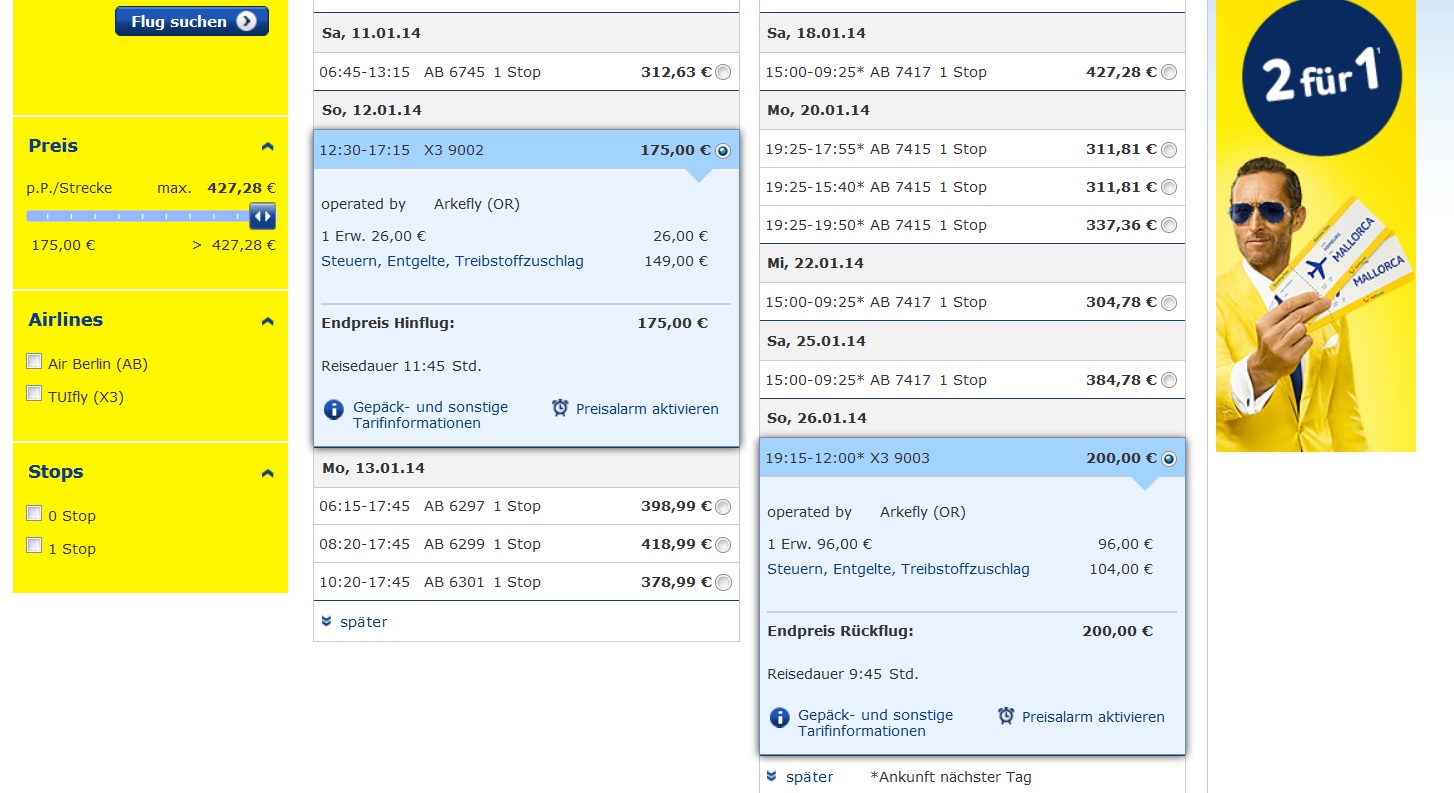
Task: Collapse the Airlines filter section
Action: (267, 321)
